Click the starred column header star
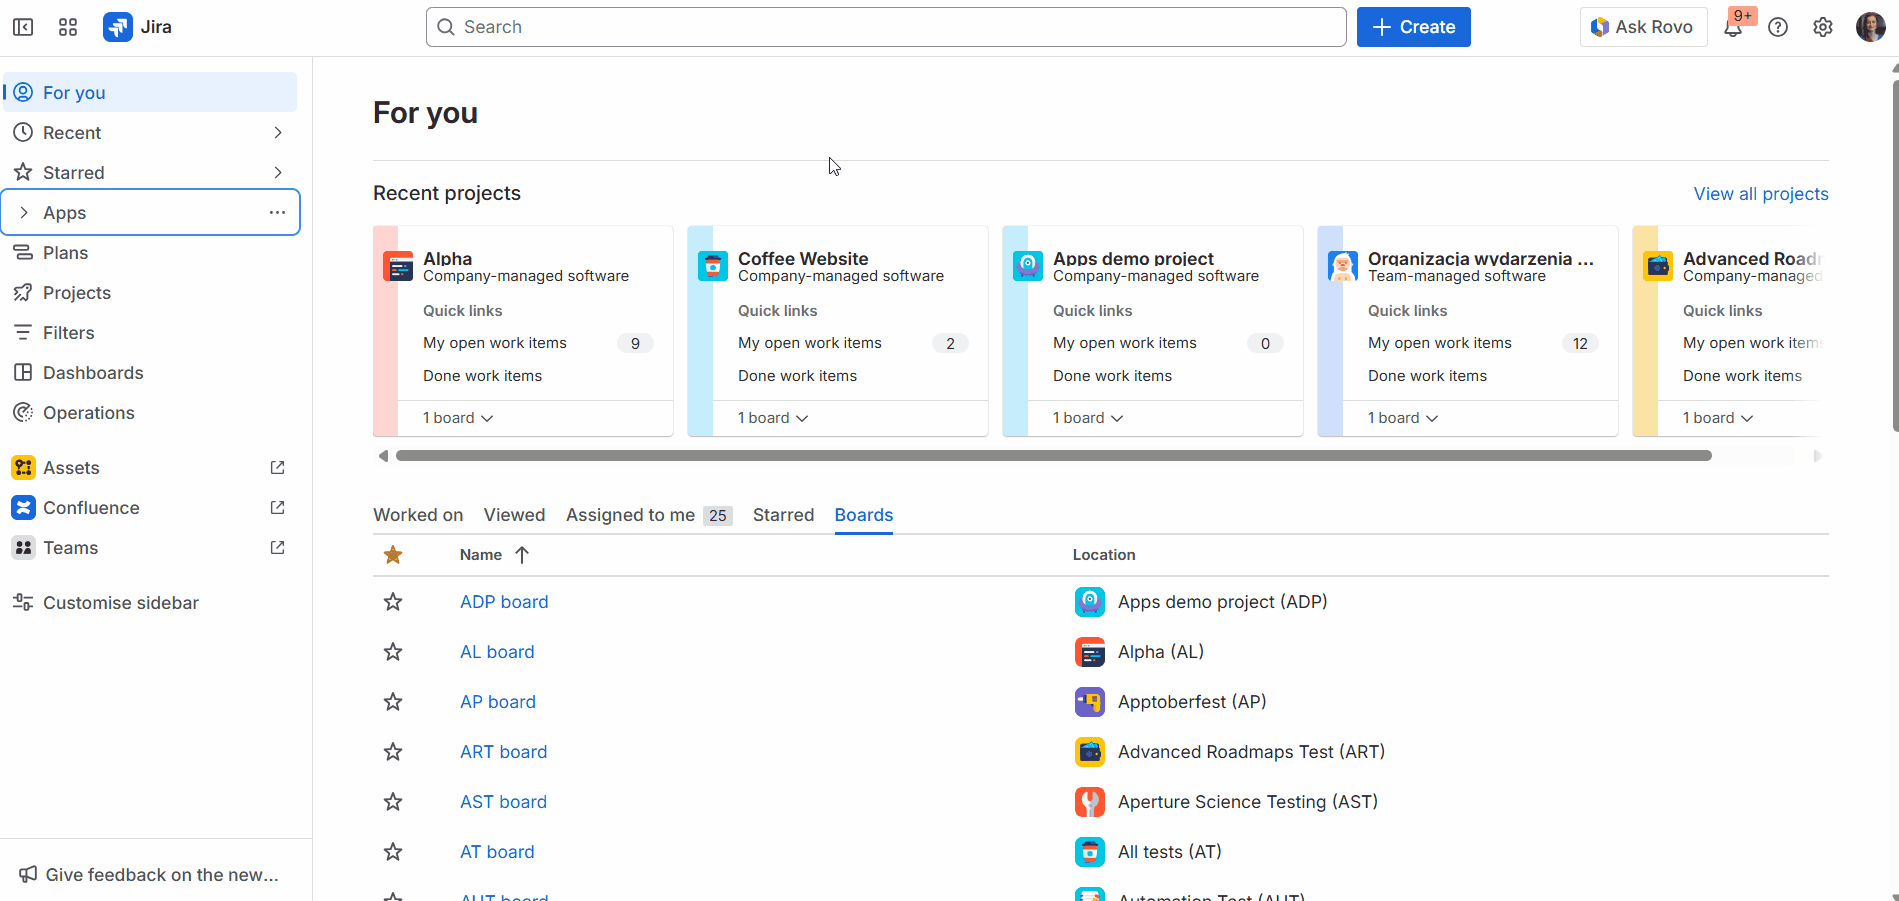 point(393,555)
